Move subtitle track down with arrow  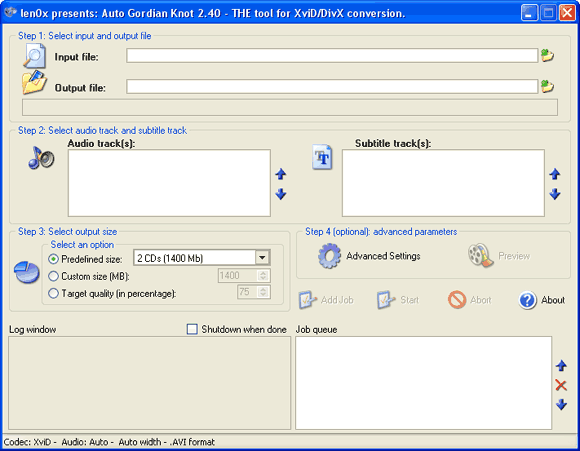[x=554, y=194]
